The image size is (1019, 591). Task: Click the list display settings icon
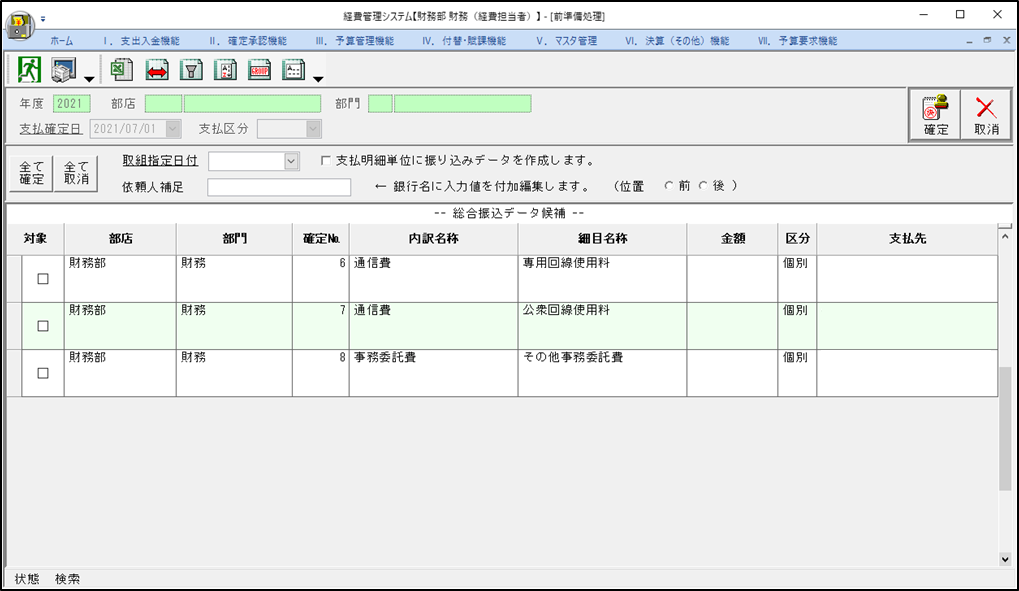294,70
